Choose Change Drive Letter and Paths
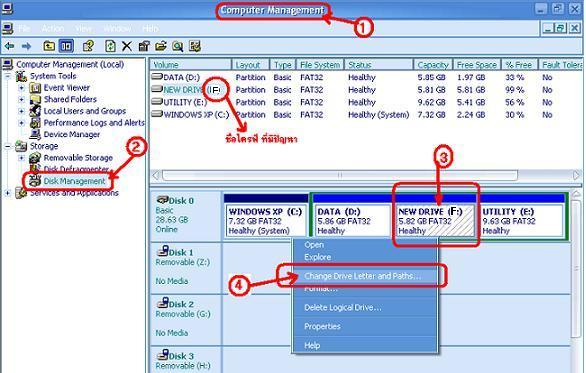 point(362,276)
